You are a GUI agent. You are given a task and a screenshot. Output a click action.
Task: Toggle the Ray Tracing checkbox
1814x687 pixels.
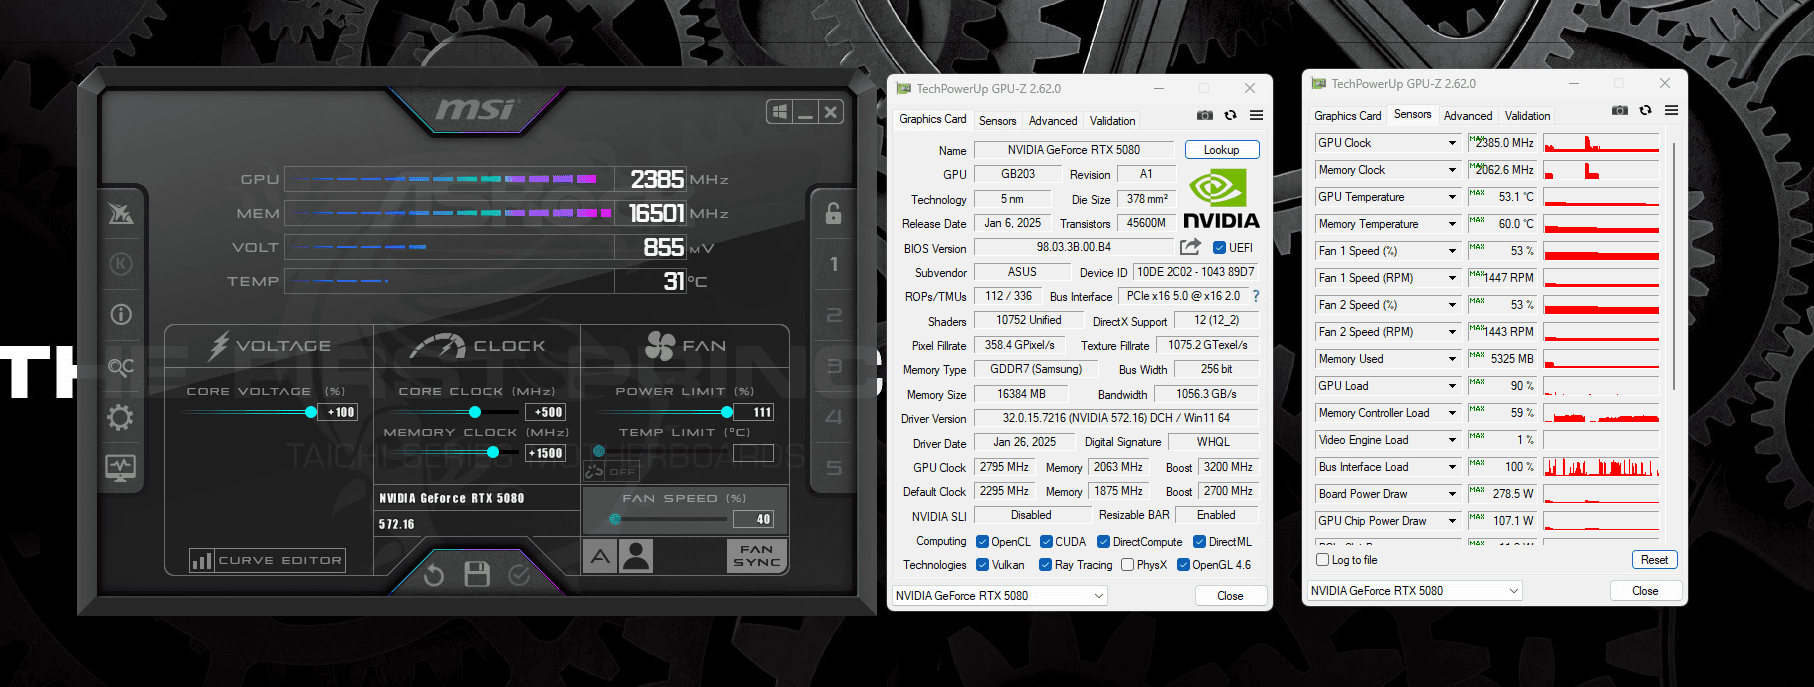tap(1045, 565)
